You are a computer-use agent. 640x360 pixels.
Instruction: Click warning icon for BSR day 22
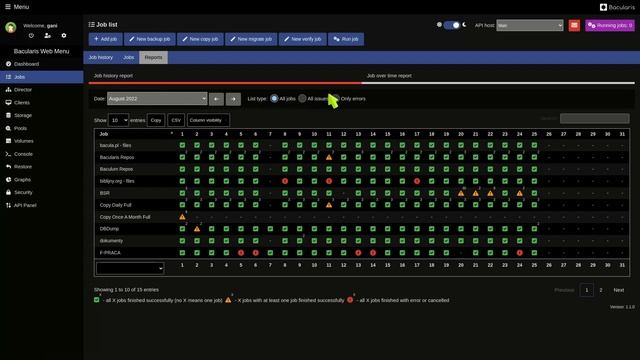coord(490,193)
